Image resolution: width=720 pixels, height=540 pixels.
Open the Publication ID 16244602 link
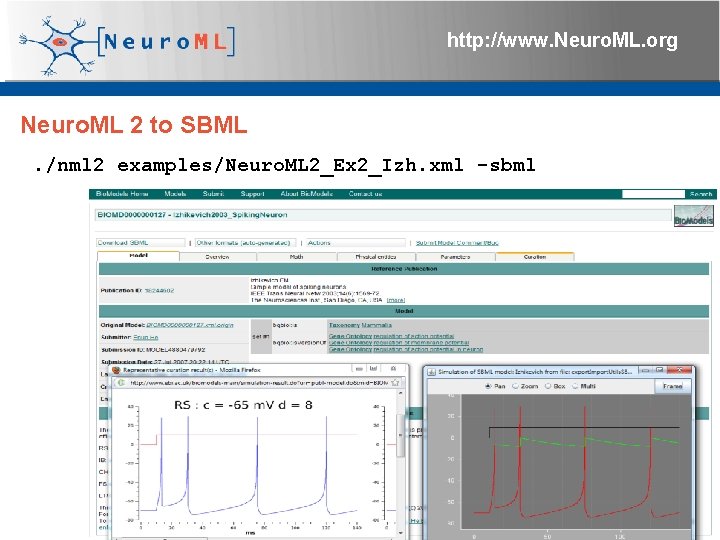(159, 291)
